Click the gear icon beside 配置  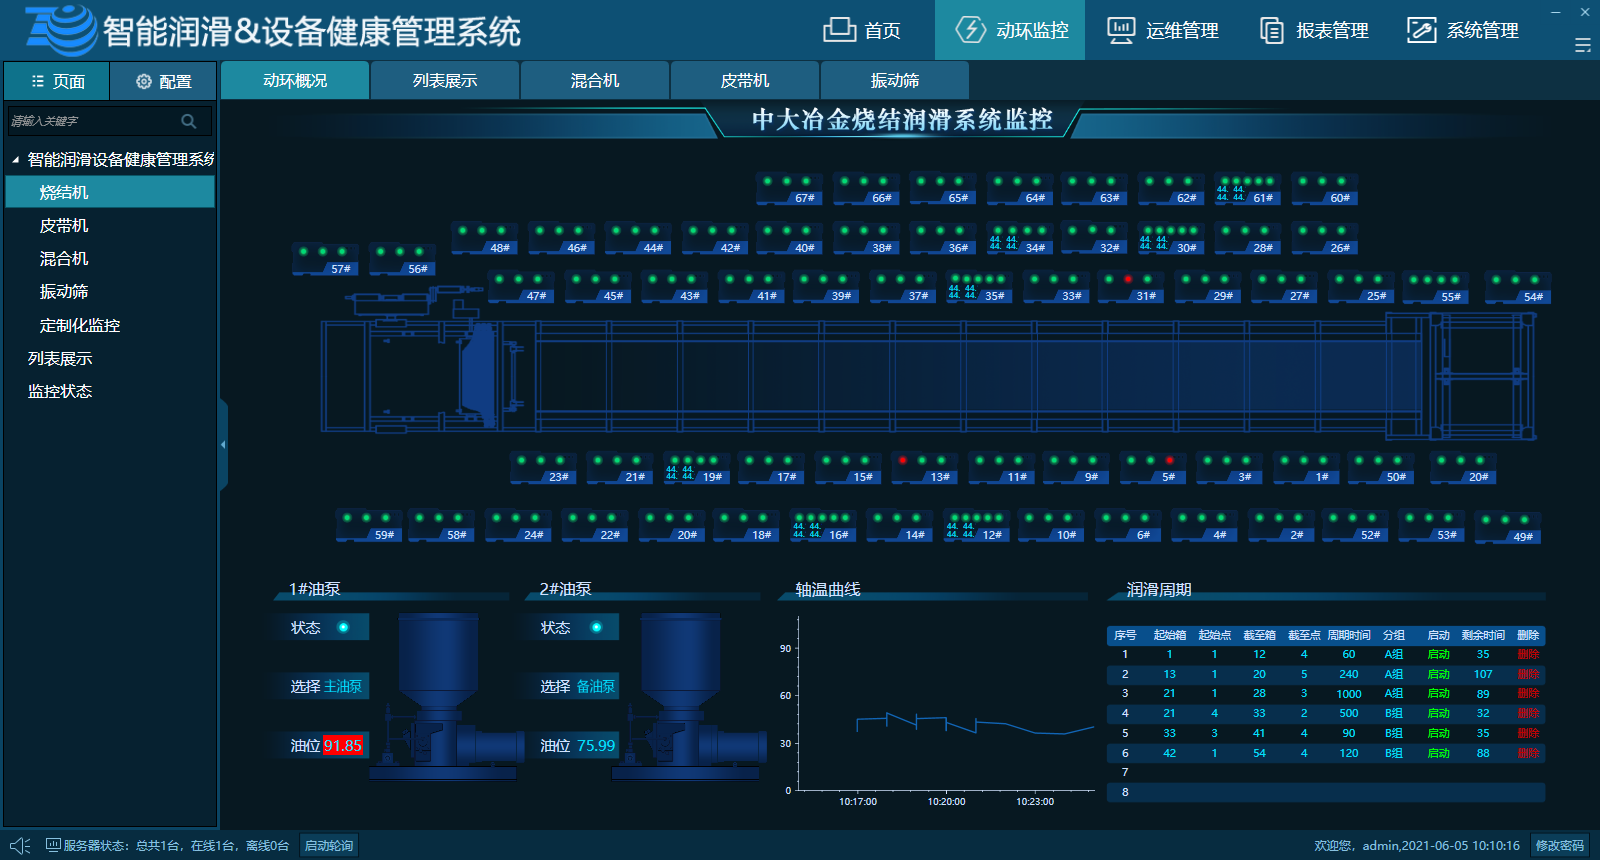click(144, 81)
